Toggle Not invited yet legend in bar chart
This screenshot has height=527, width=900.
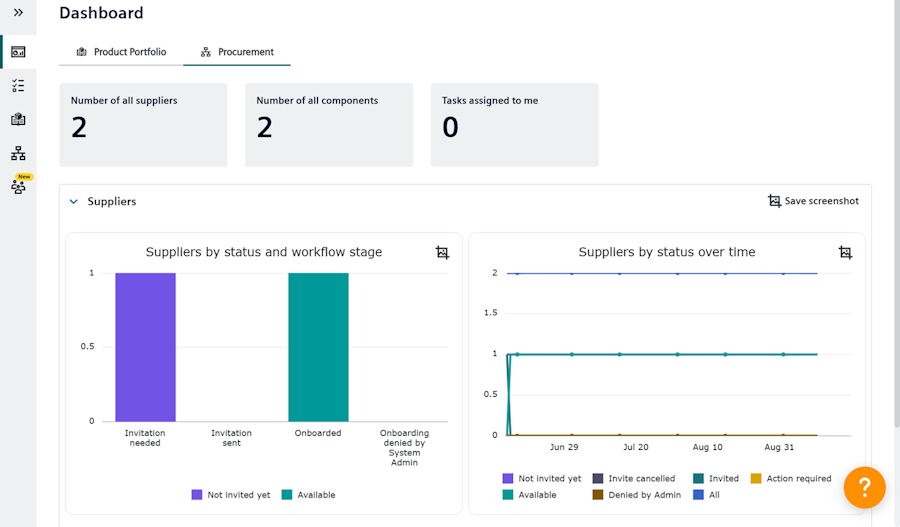click(x=231, y=495)
